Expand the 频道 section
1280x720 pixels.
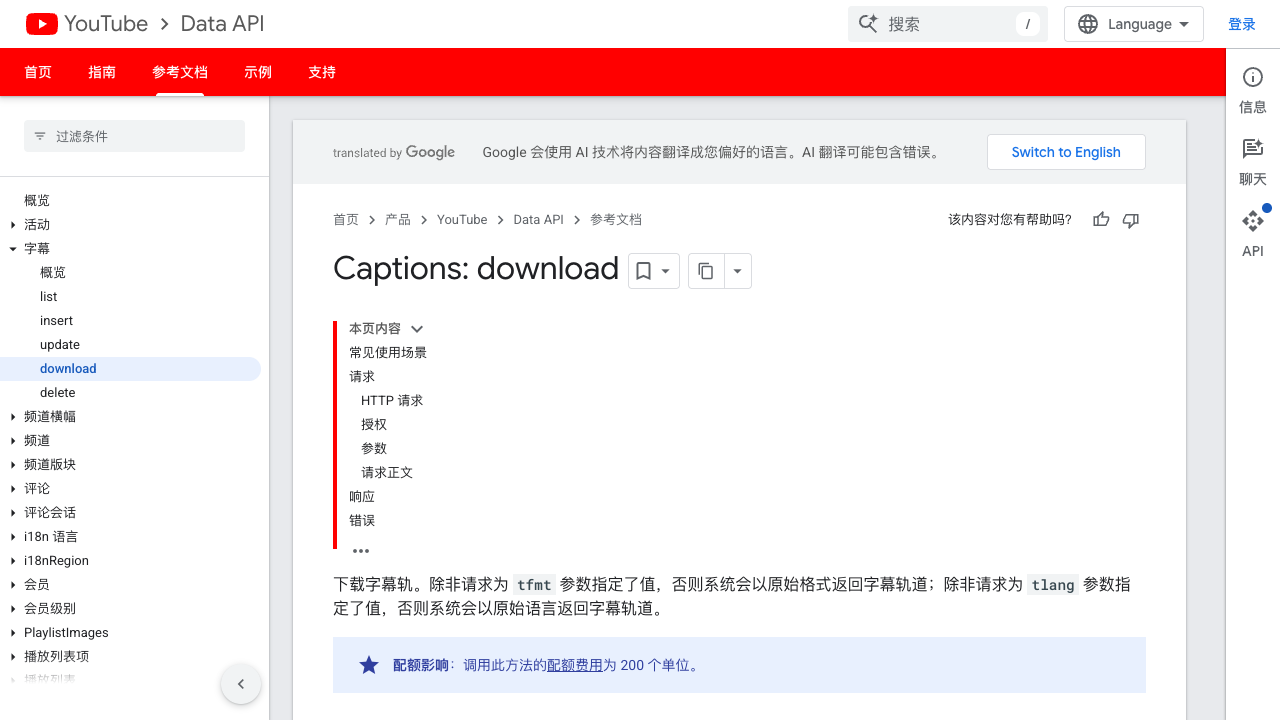click(13, 441)
